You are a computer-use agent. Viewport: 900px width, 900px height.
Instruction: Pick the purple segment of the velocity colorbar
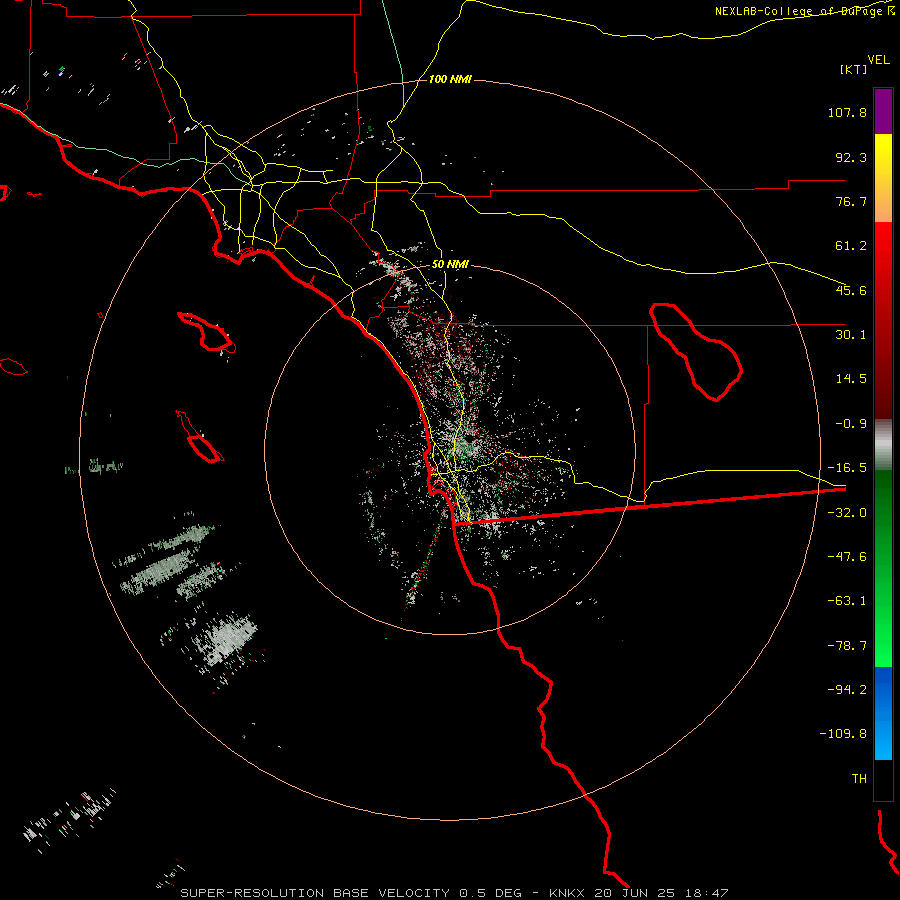pyautogui.click(x=883, y=111)
